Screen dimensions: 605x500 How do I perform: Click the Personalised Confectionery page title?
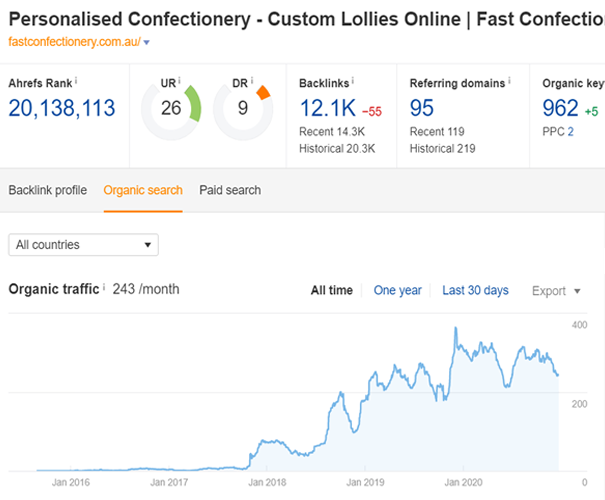[307, 19]
